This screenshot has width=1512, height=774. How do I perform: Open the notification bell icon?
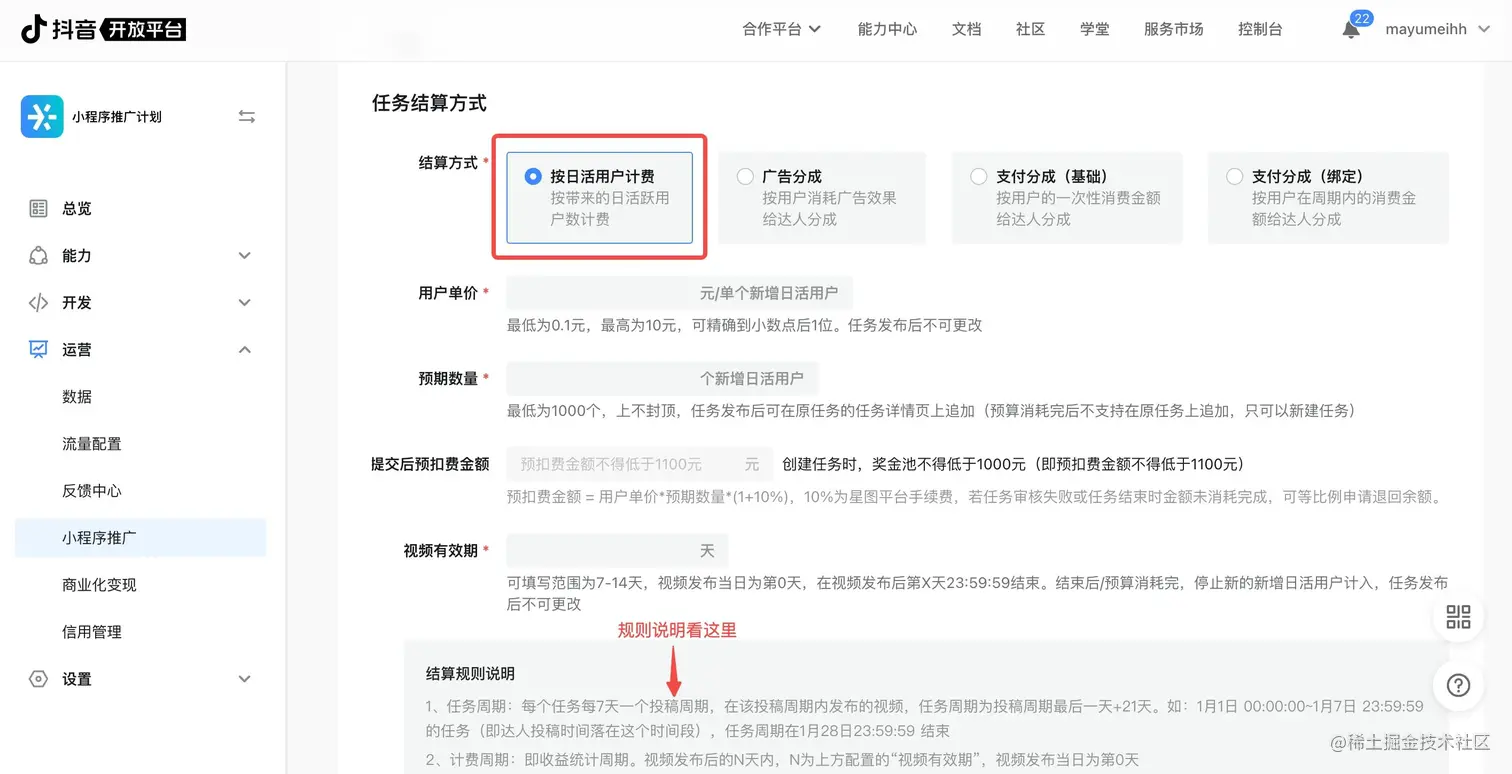[1351, 29]
